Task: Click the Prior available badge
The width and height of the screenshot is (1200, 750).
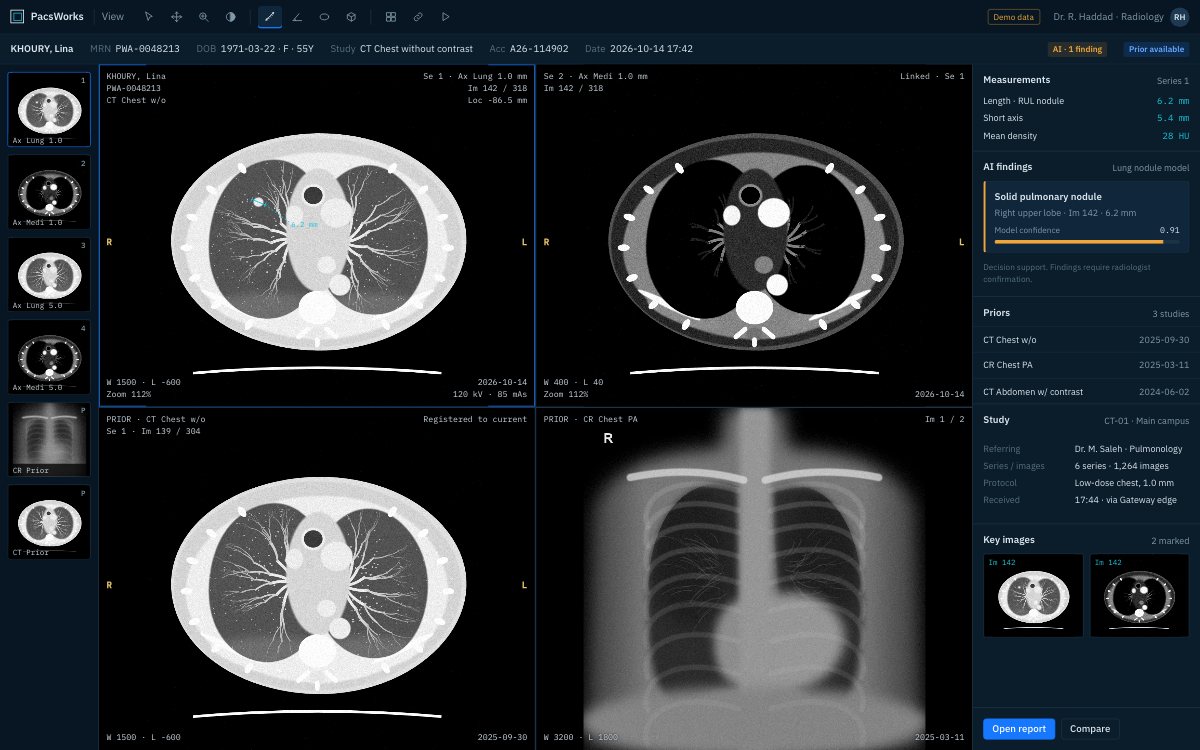Action: (1156, 48)
